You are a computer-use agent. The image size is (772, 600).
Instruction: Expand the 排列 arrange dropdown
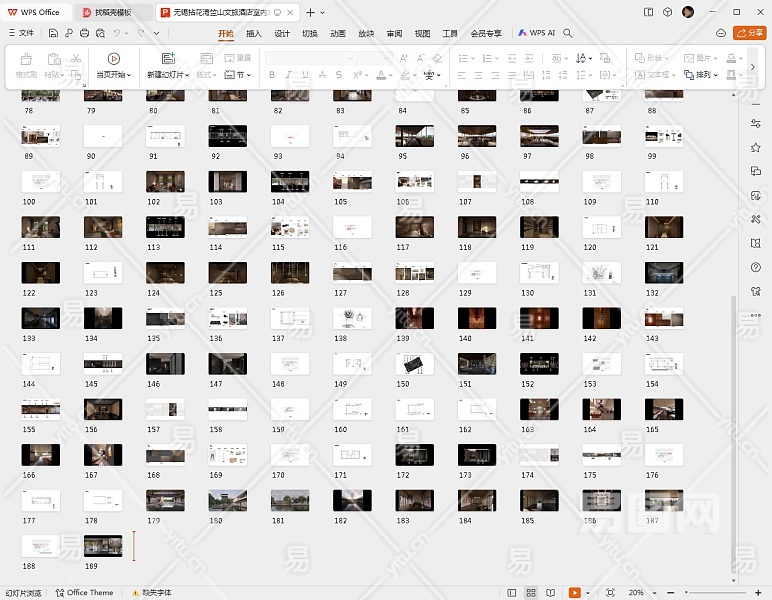pos(704,75)
